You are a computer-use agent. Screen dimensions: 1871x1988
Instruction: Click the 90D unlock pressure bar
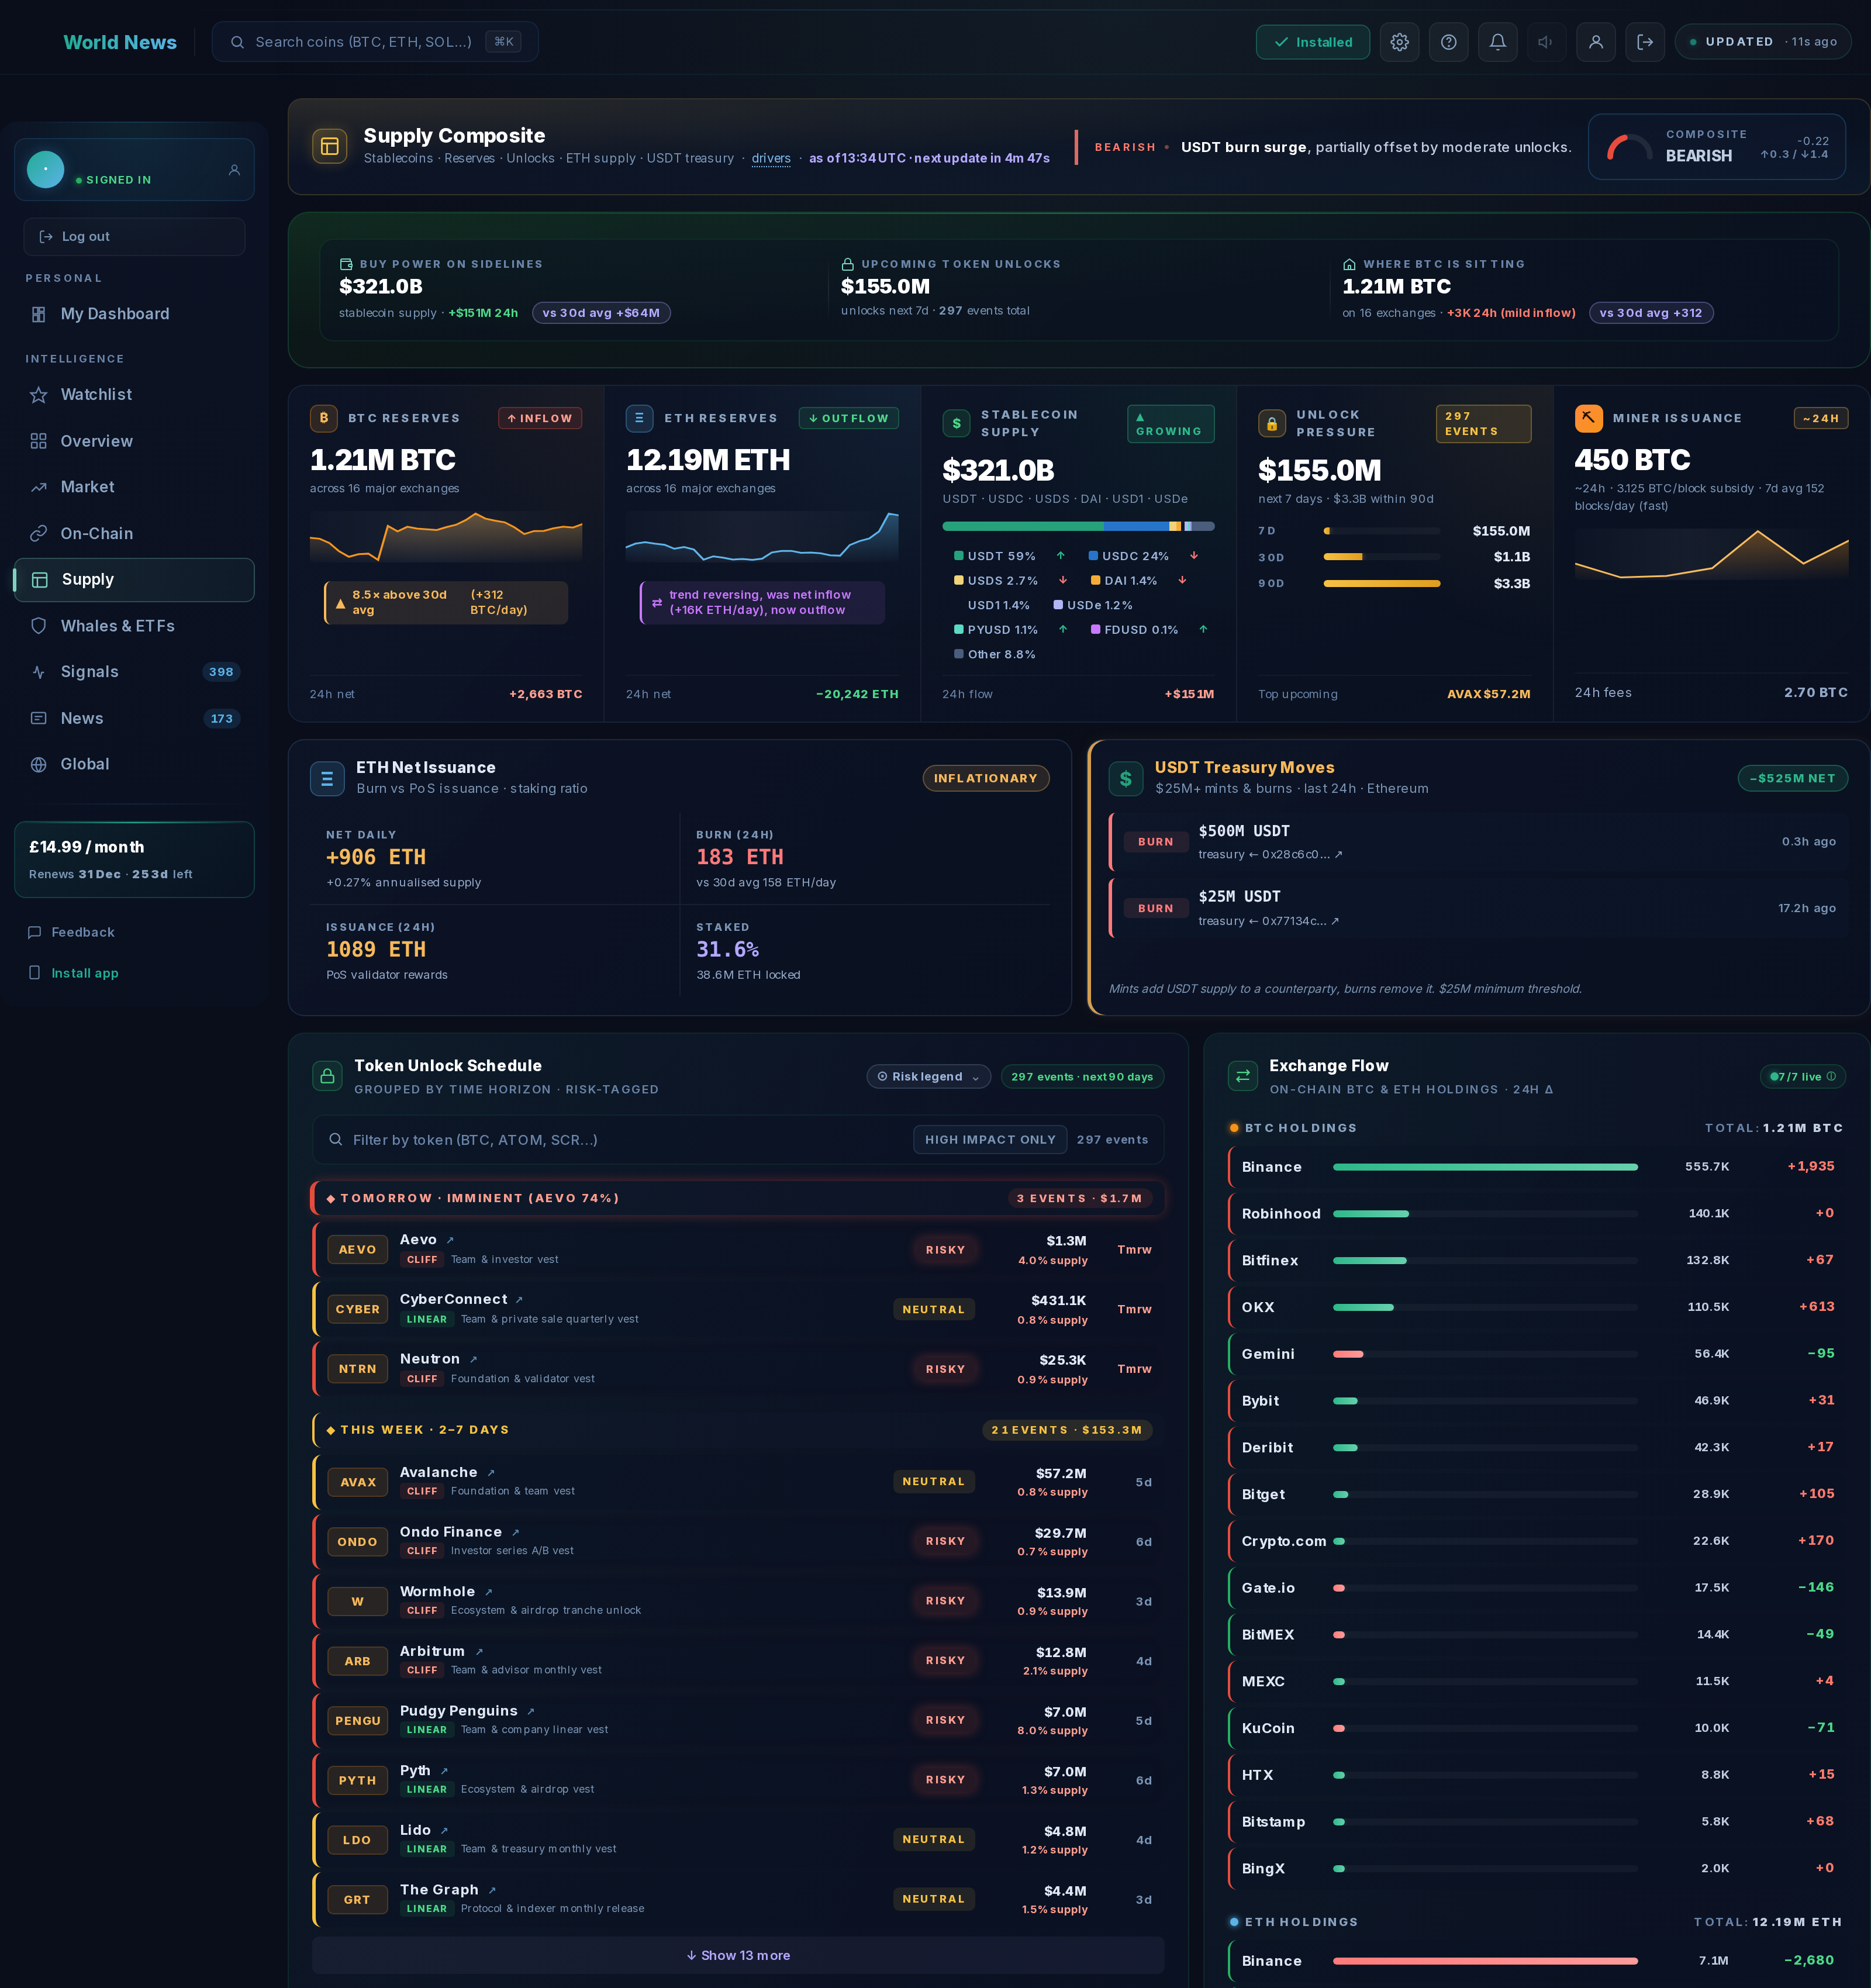point(1382,583)
